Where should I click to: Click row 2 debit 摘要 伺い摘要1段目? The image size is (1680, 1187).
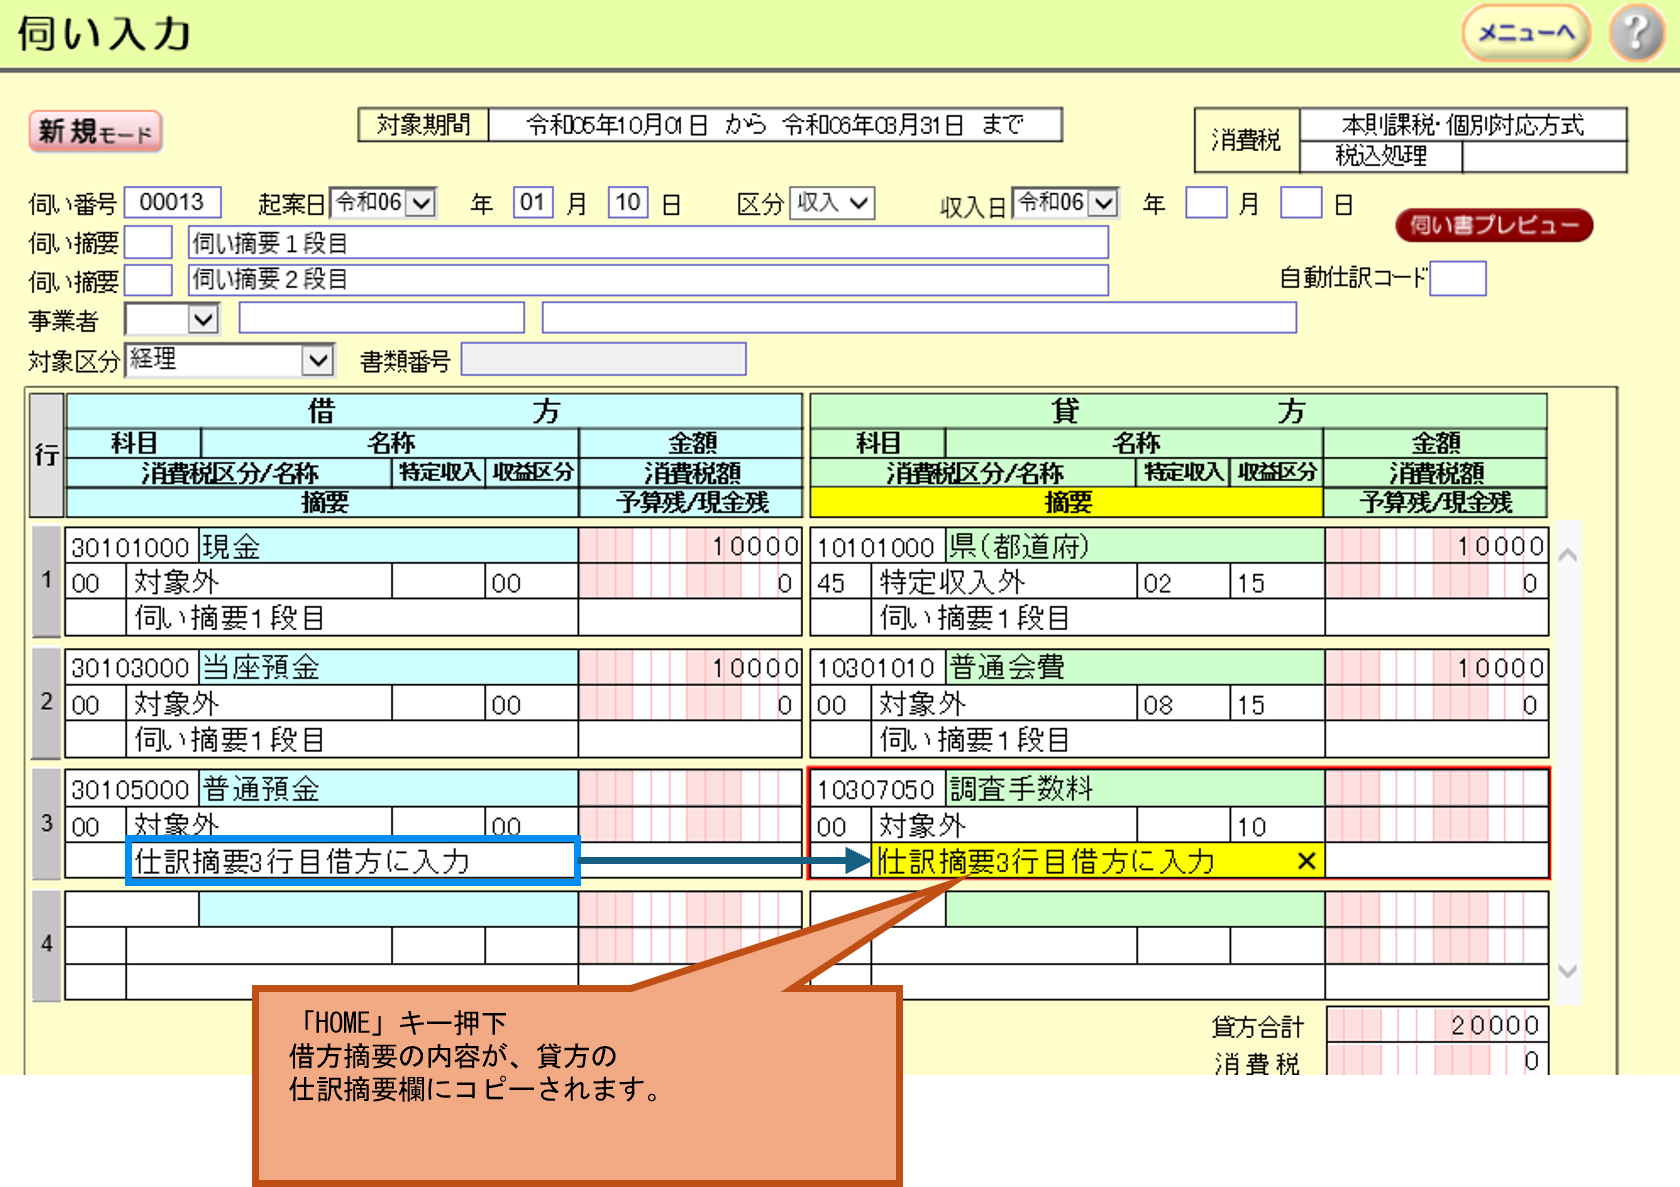(352, 740)
